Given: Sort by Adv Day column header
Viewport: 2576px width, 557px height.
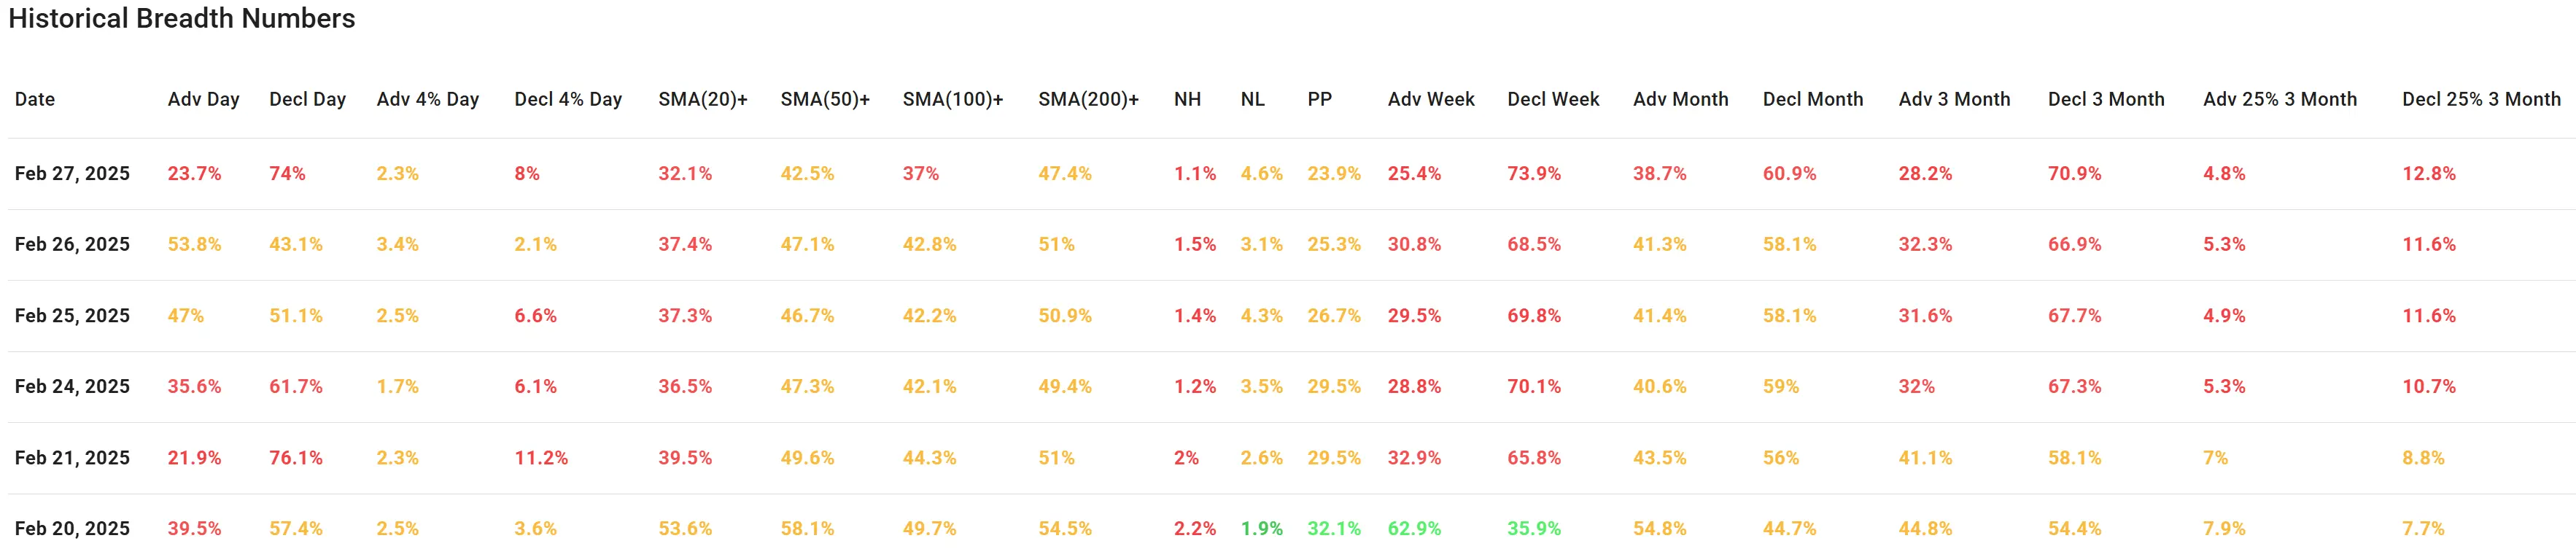Looking at the screenshot, I should [203, 99].
